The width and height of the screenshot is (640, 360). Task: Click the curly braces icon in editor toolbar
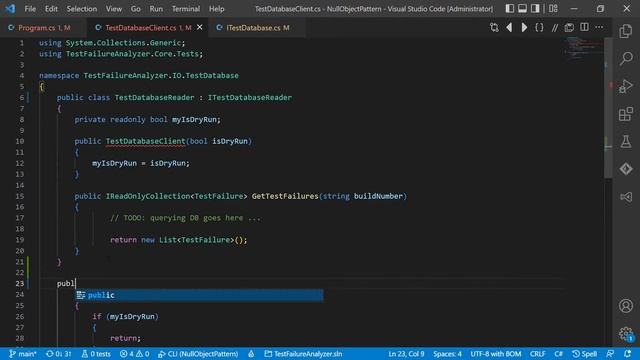coord(539,27)
